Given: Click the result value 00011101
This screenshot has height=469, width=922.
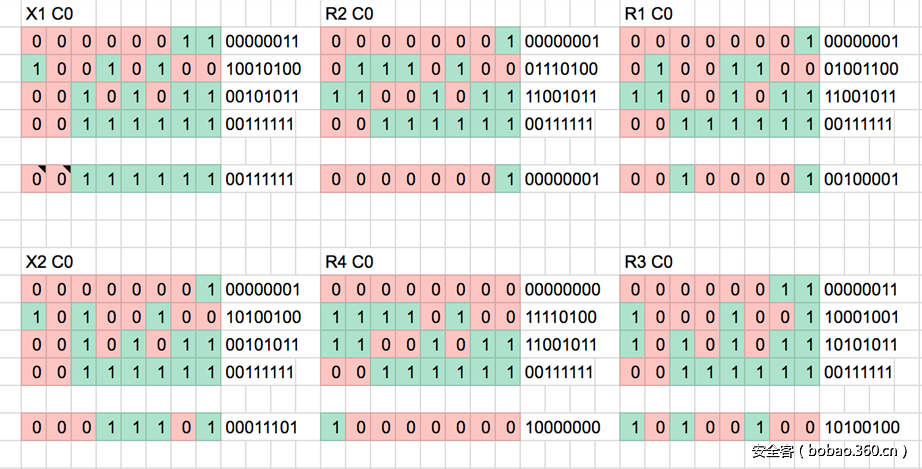Looking at the screenshot, I should pyautogui.click(x=260, y=427).
